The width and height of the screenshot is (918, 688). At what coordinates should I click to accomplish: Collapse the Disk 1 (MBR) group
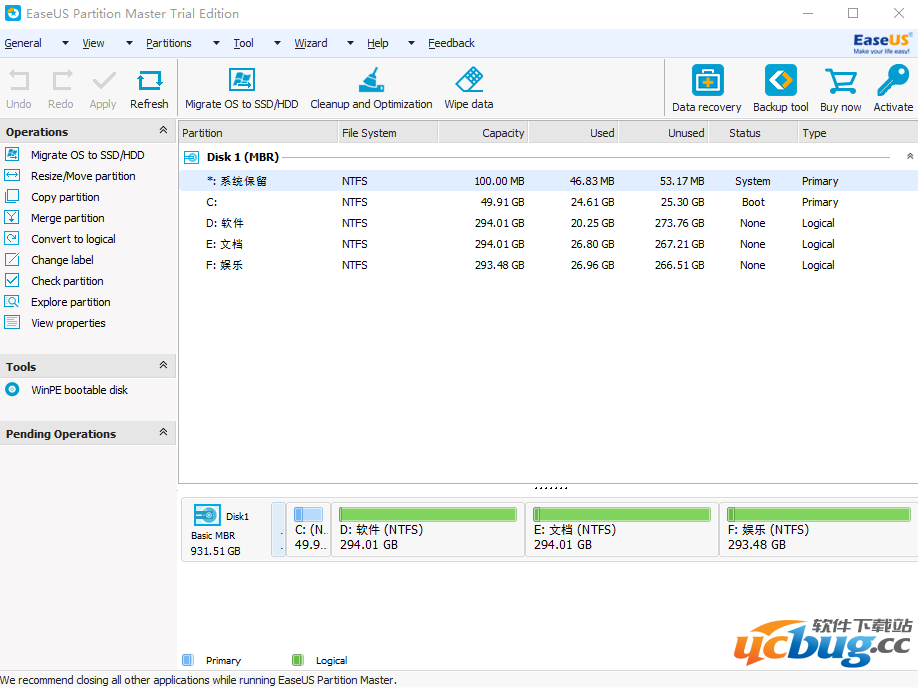point(910,156)
